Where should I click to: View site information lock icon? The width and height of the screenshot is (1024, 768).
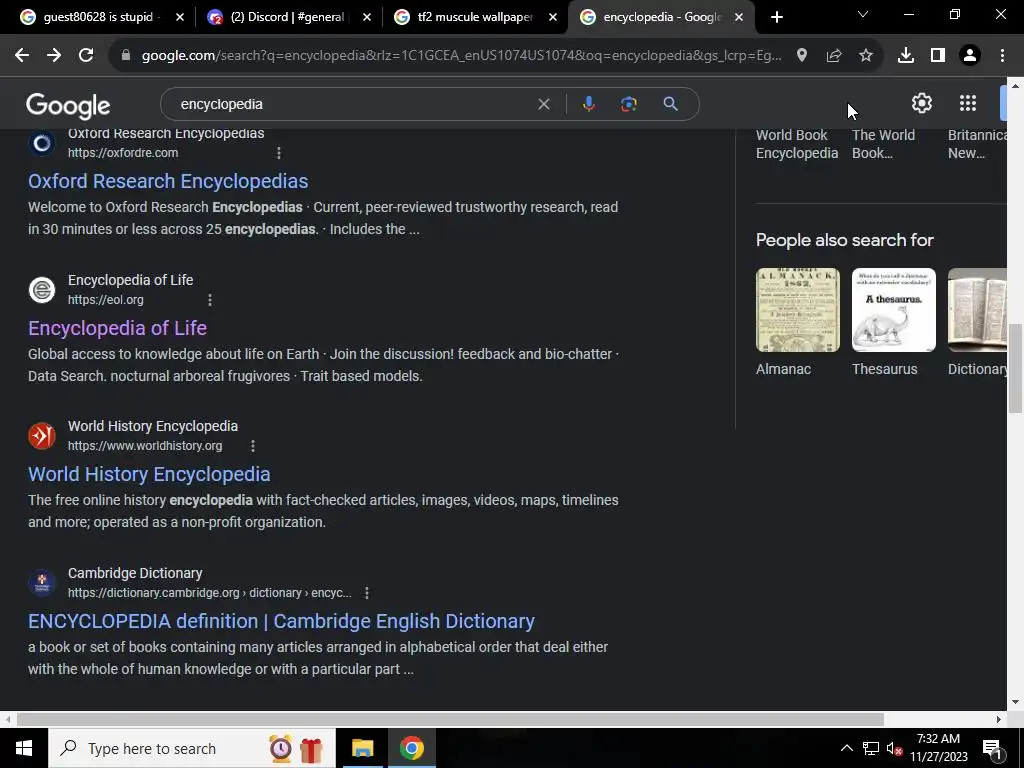tap(126, 56)
